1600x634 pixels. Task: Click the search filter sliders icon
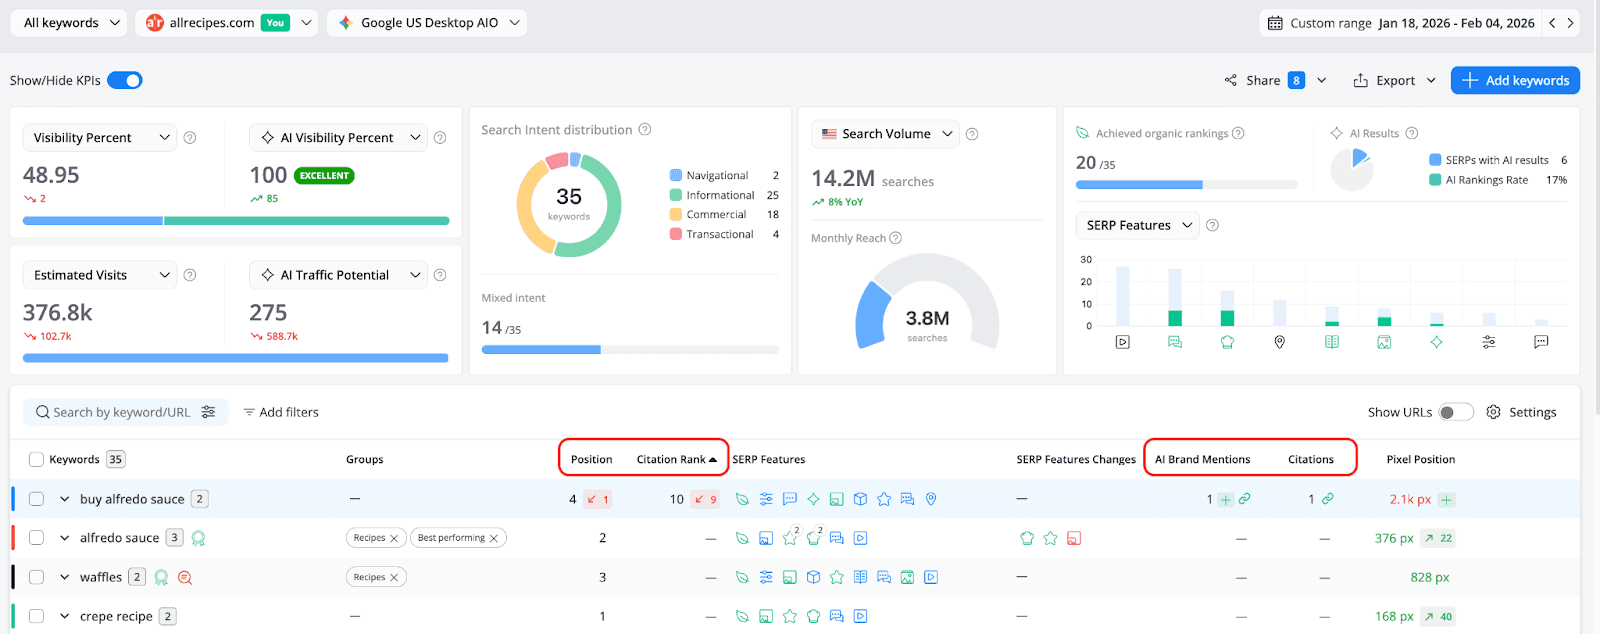coord(208,412)
